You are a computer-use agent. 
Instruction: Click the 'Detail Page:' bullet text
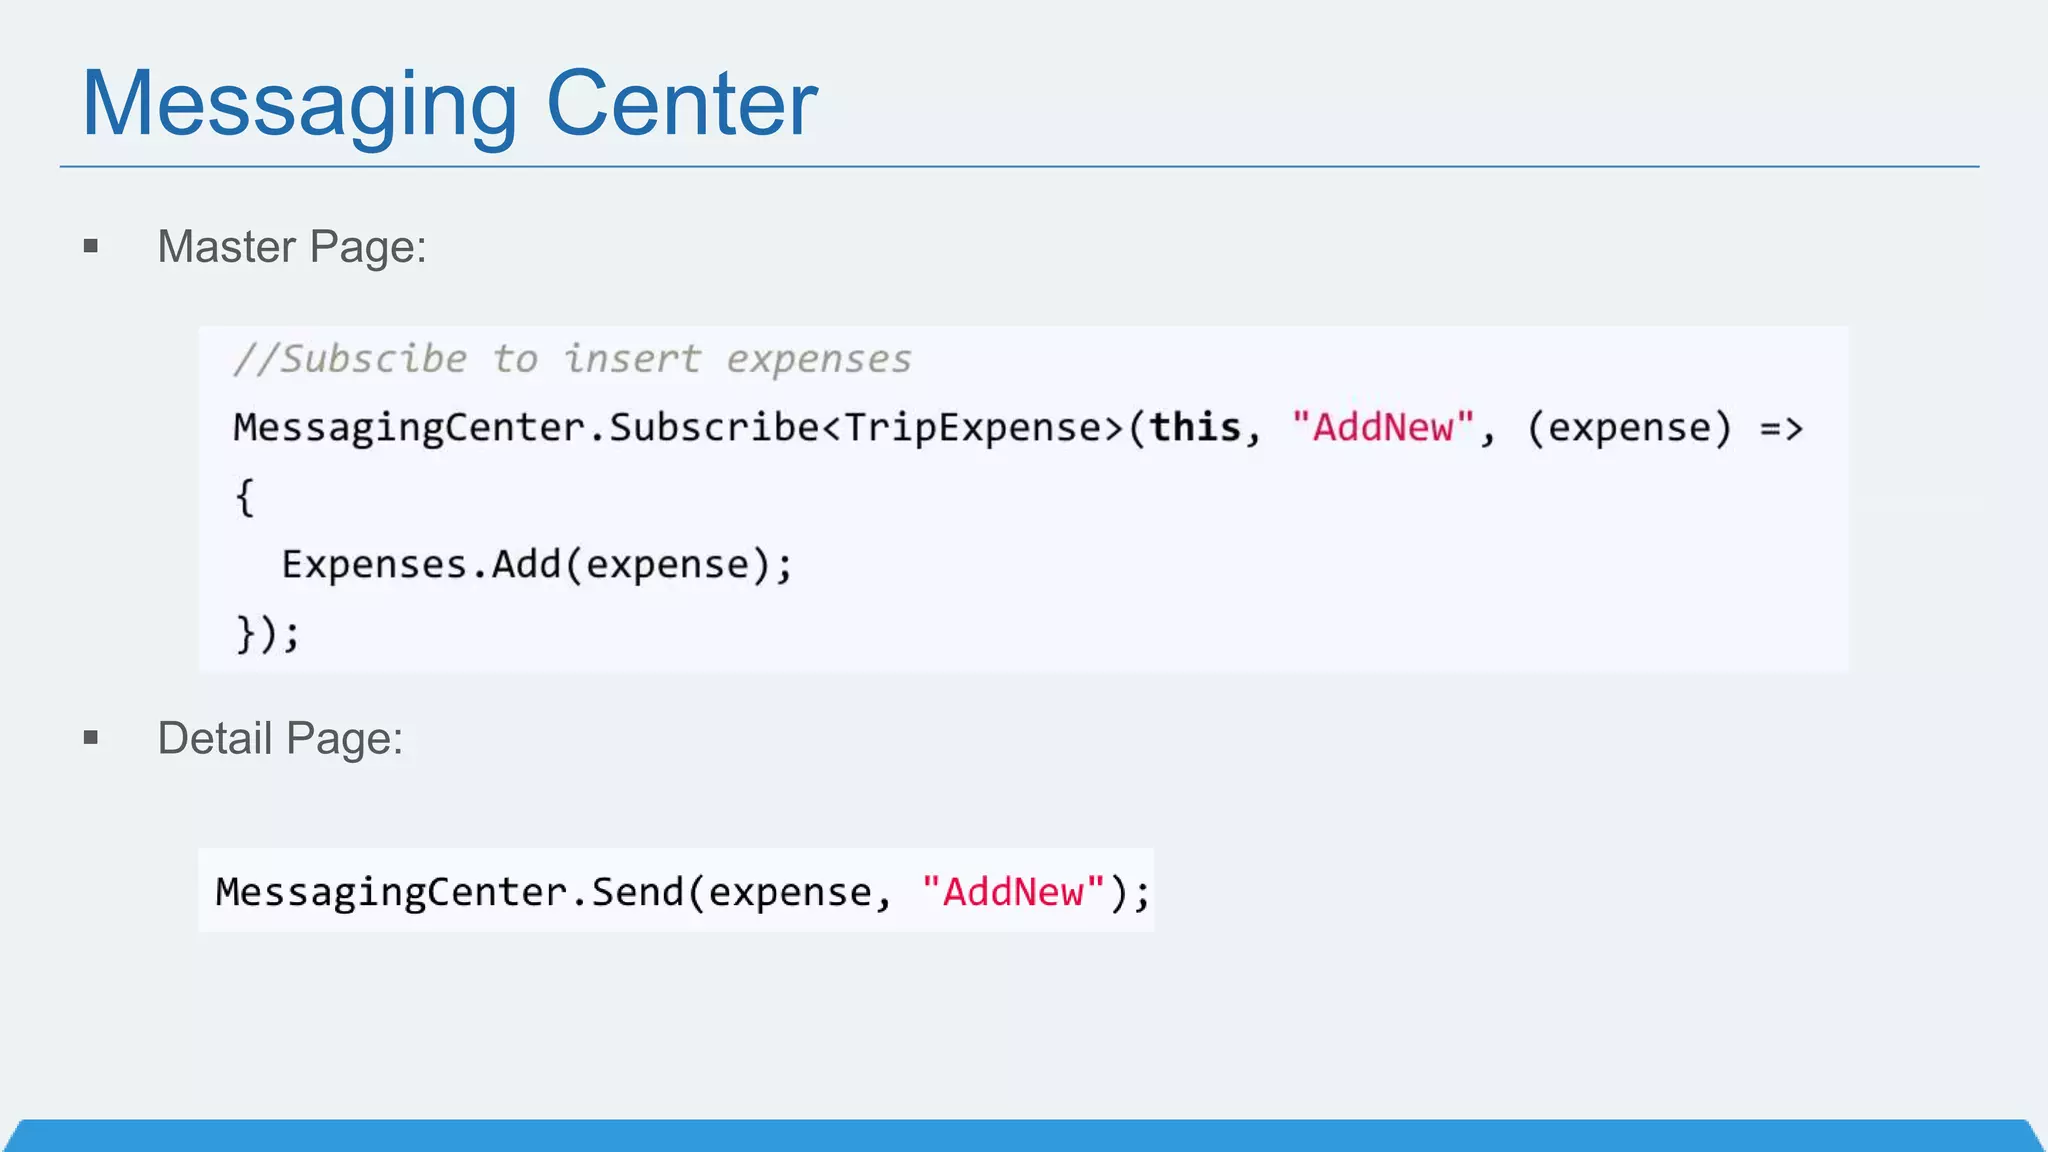tap(280, 739)
